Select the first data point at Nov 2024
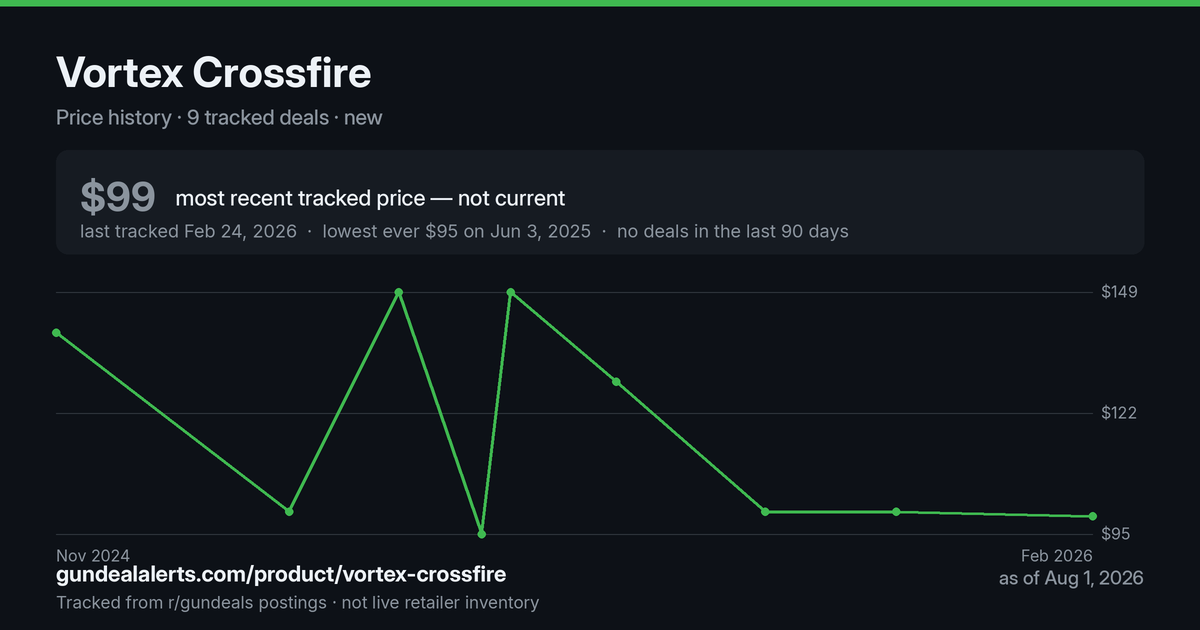The image size is (1200, 630). click(56, 332)
